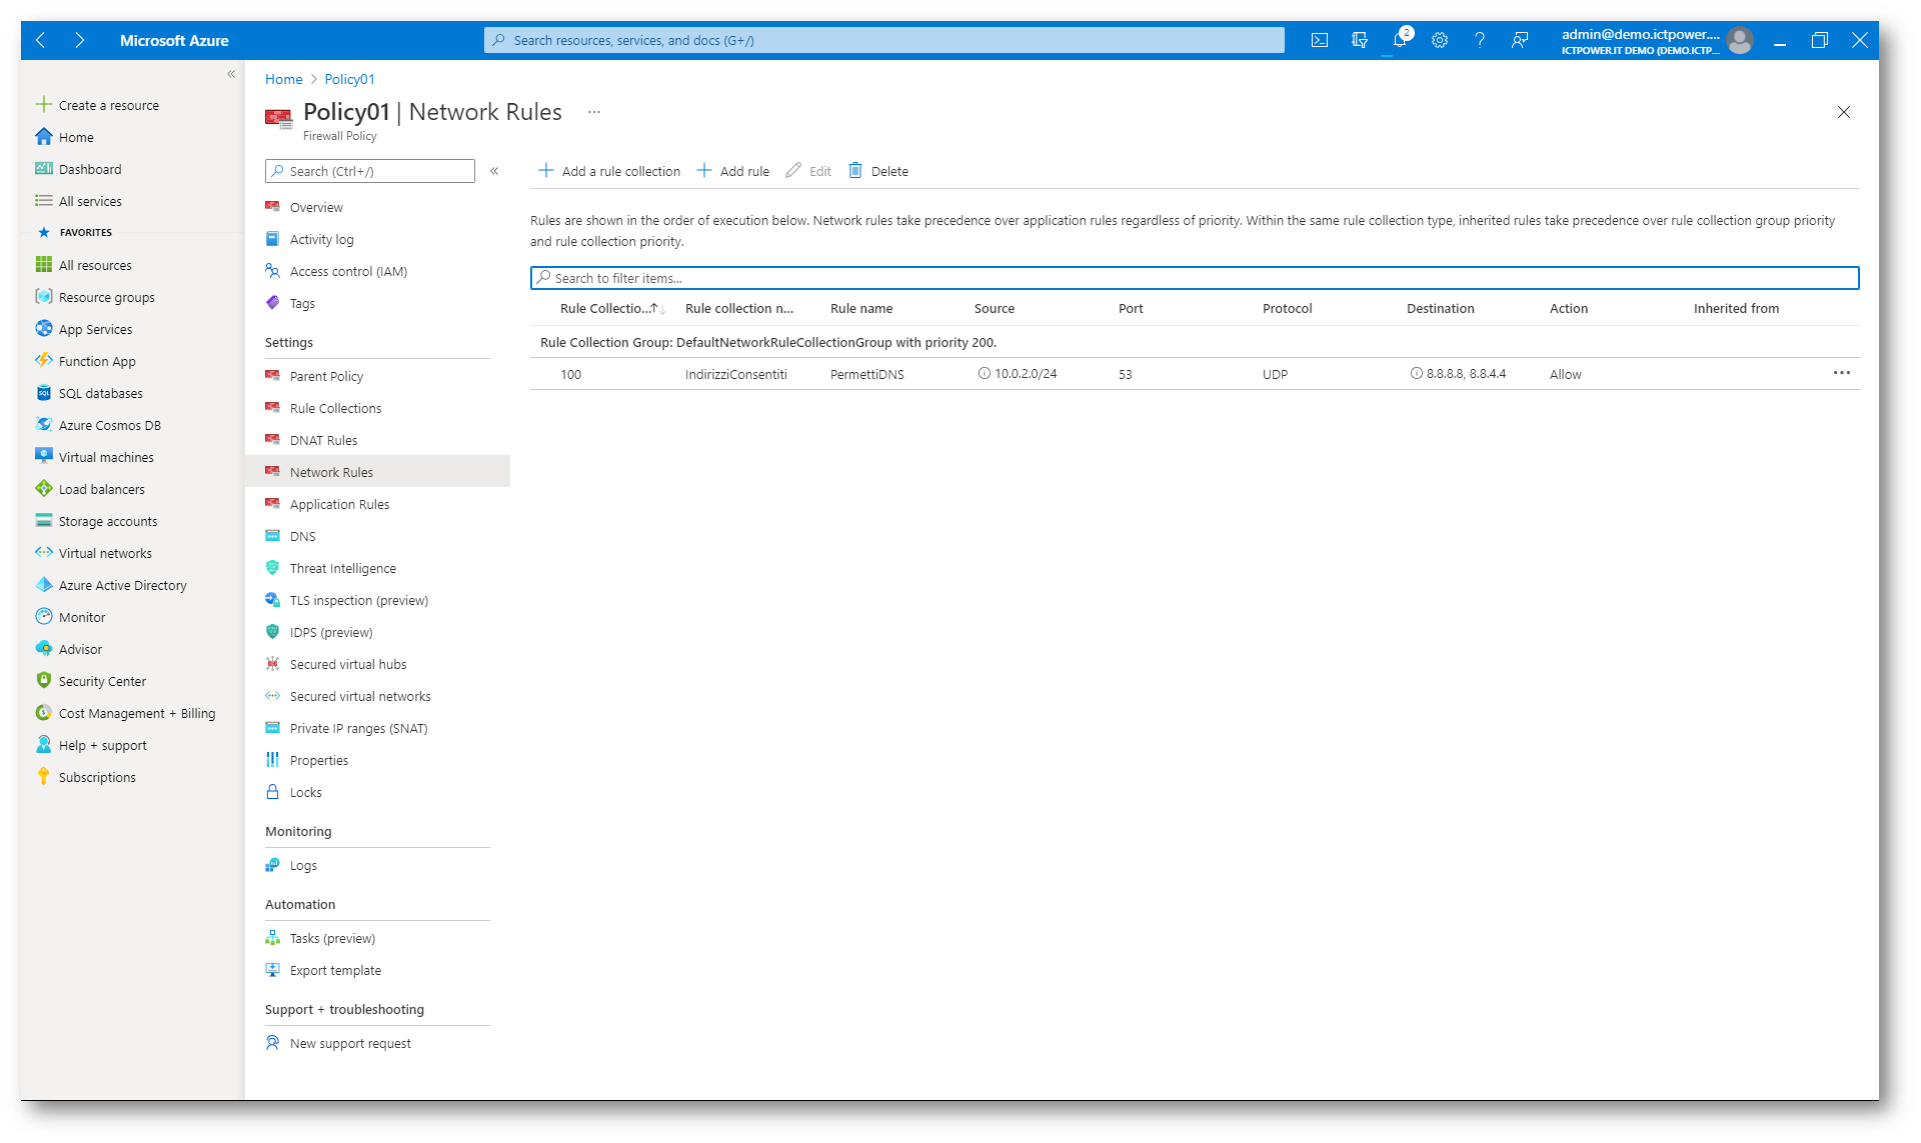Open the feedback icon

click(1520, 40)
